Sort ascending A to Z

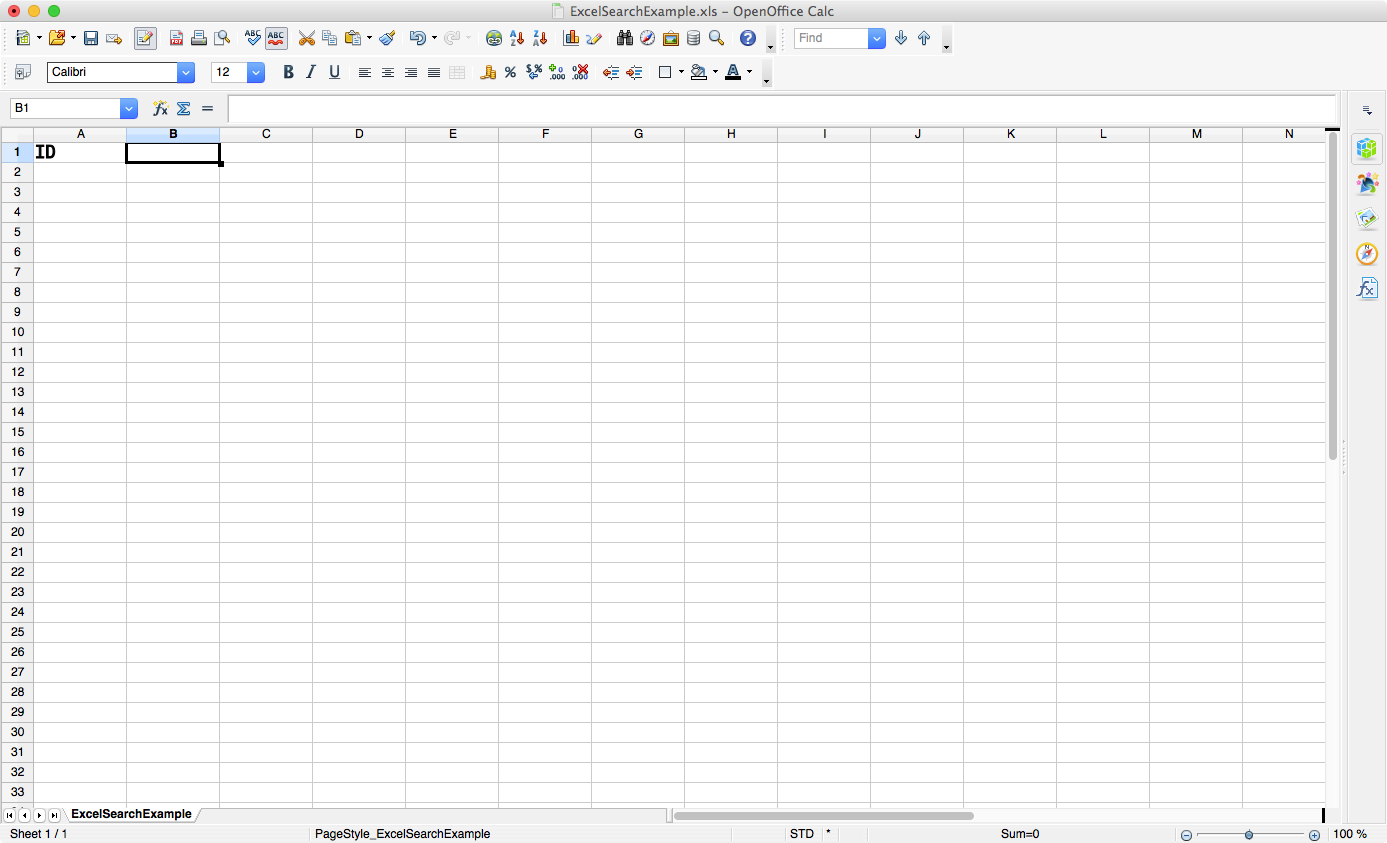tap(517, 38)
